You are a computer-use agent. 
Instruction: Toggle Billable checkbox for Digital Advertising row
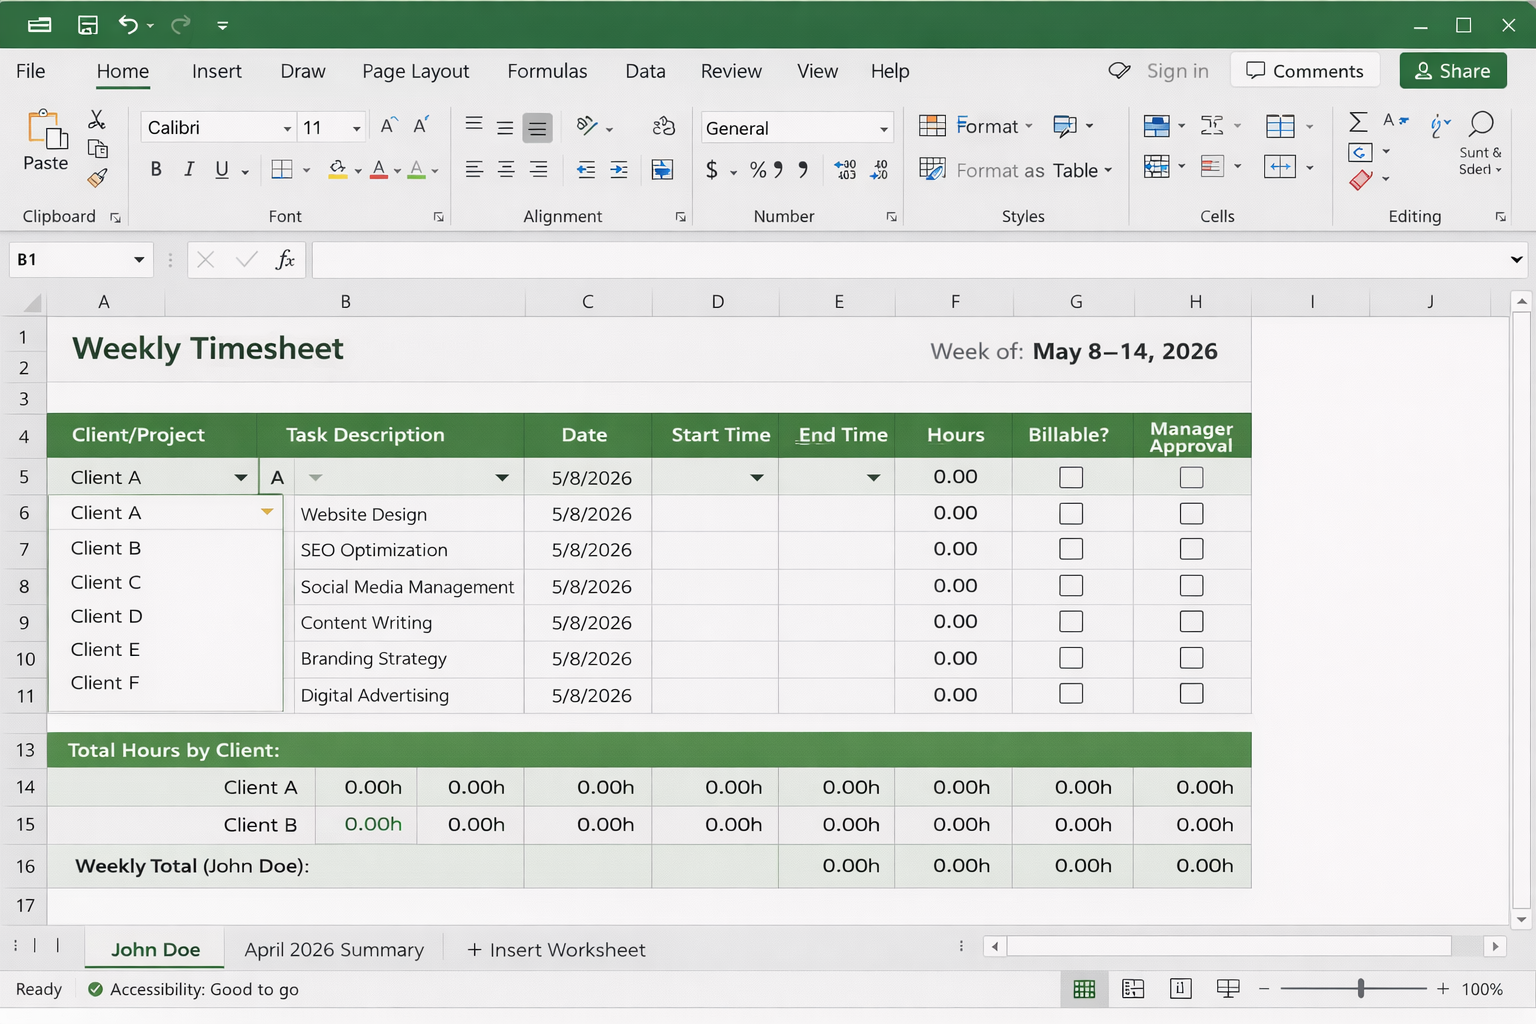click(x=1071, y=694)
